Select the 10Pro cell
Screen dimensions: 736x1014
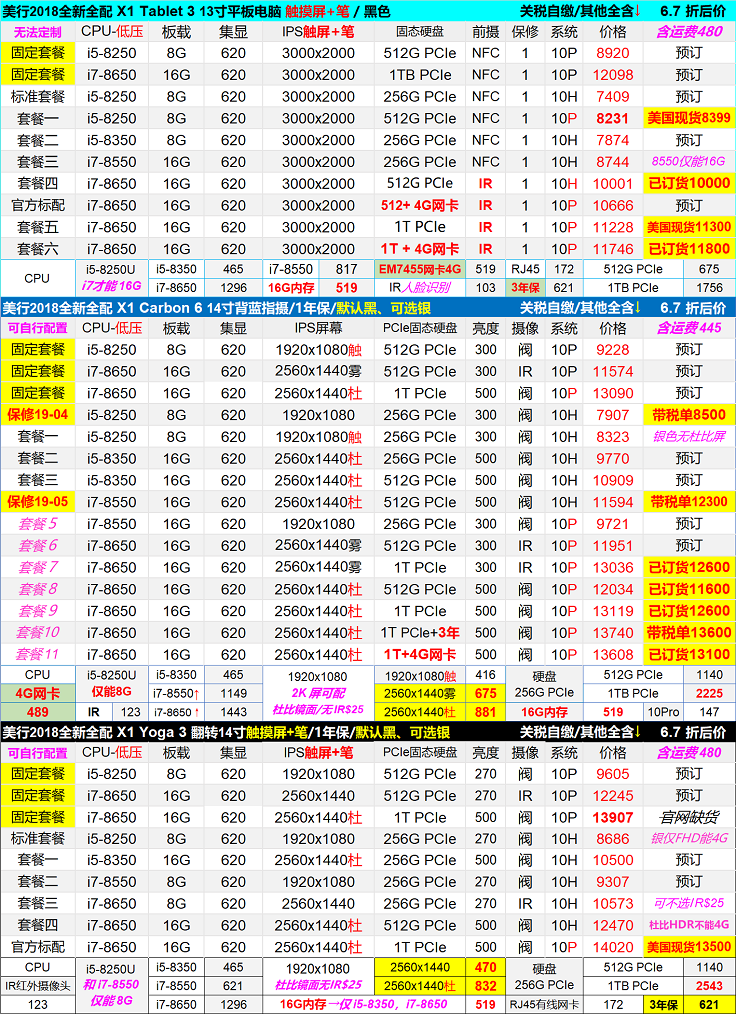pos(663,712)
